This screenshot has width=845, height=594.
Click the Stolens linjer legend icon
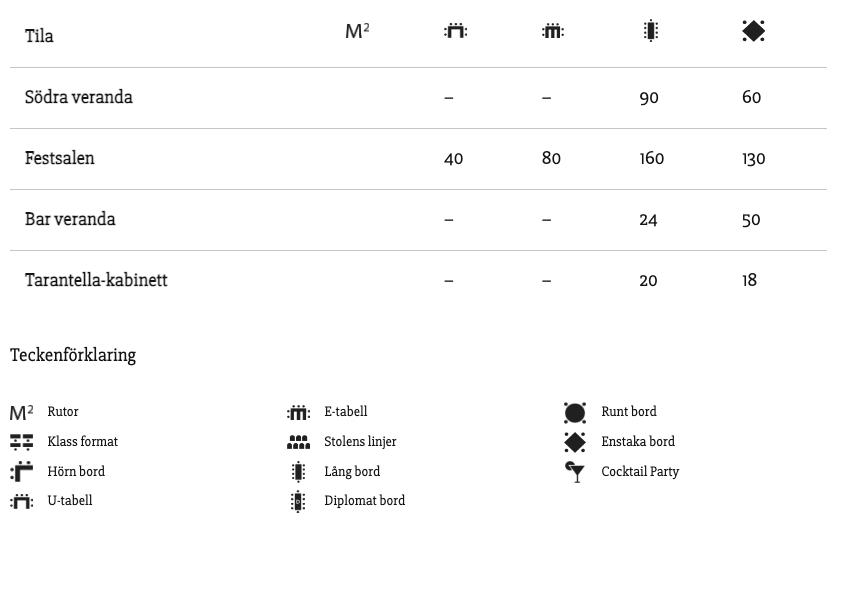point(299,442)
